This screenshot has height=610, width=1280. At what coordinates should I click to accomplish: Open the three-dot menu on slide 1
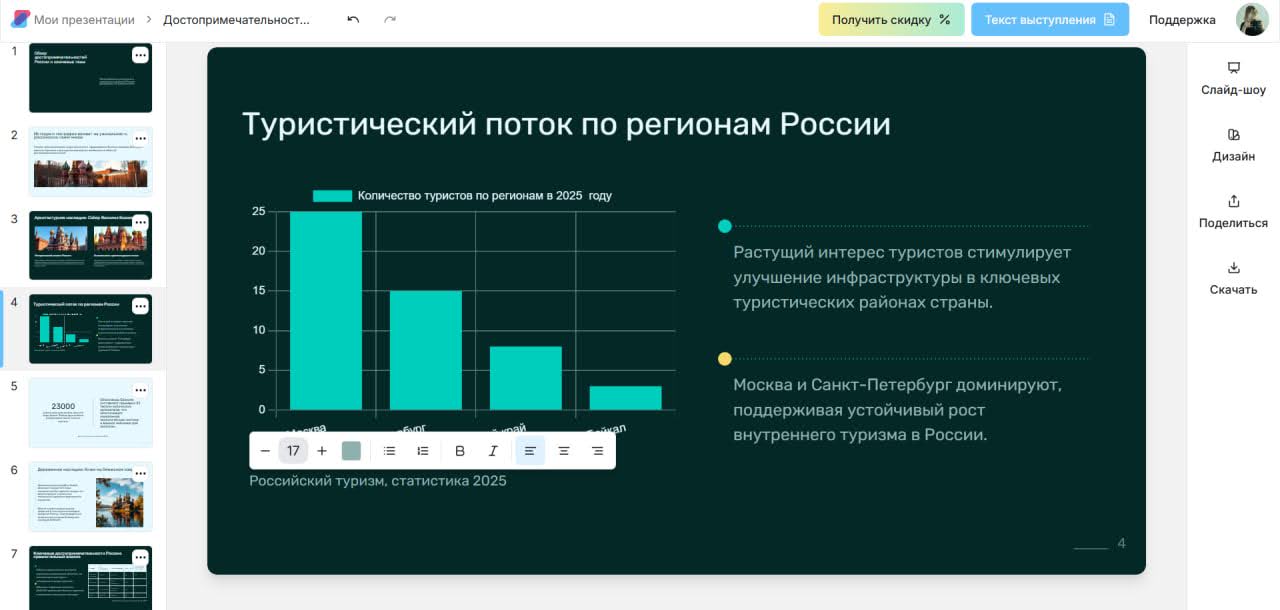coord(140,54)
